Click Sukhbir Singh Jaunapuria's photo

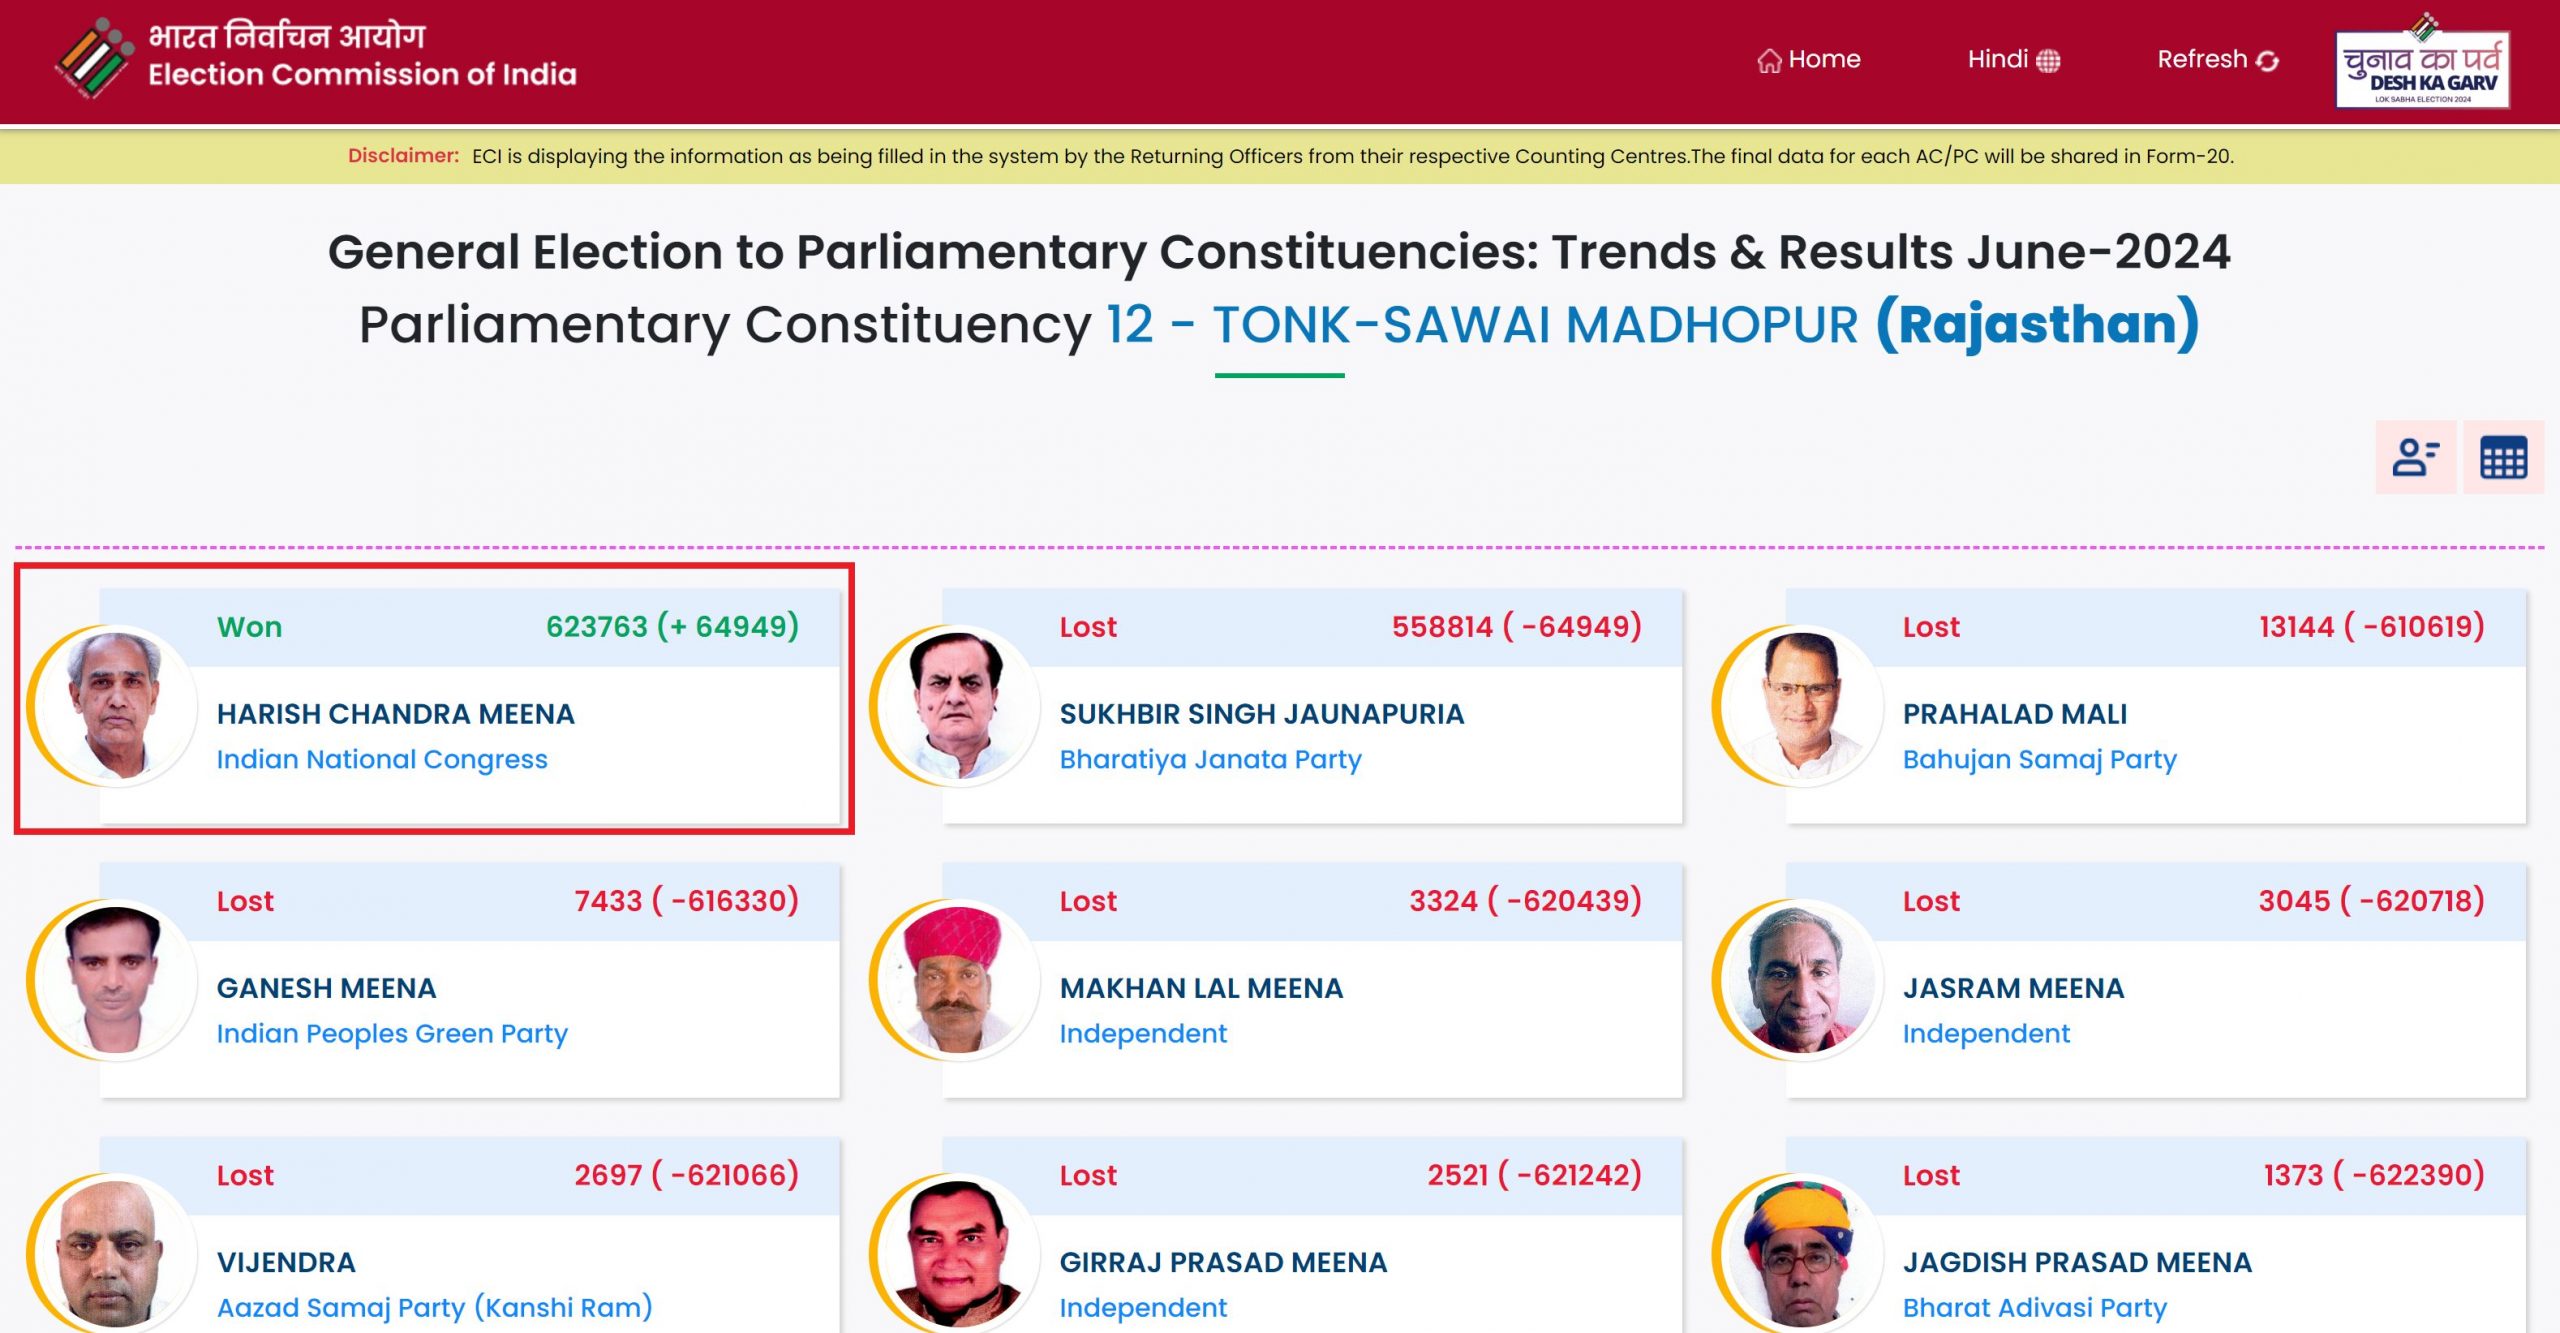(x=959, y=706)
